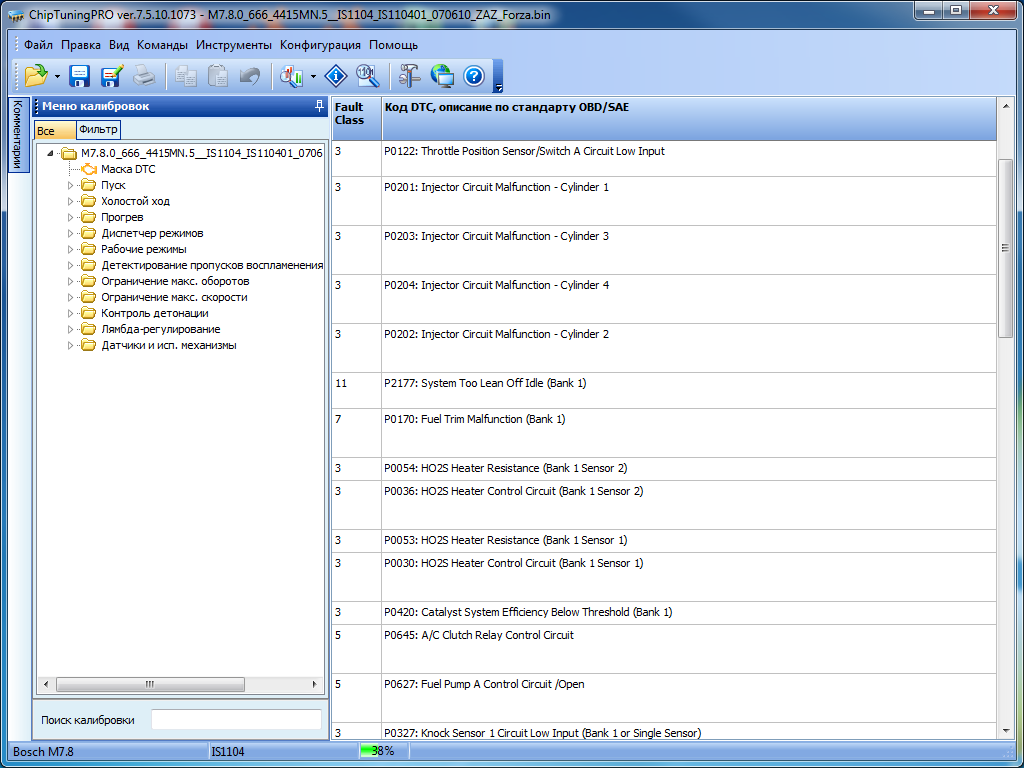Click the binary search magnifier icon

tap(367, 76)
